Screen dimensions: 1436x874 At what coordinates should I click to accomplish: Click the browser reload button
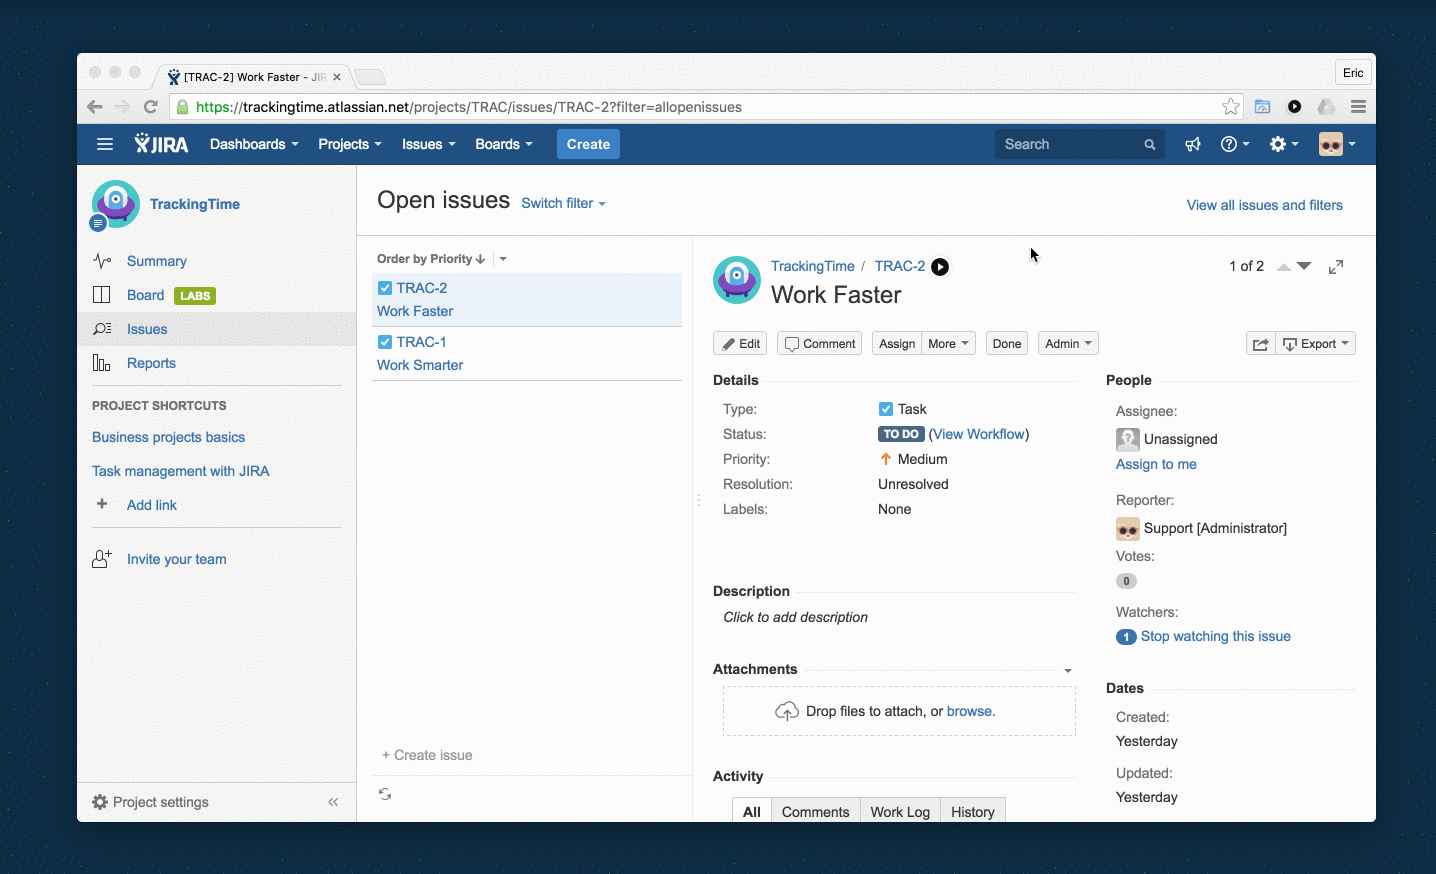click(x=151, y=107)
